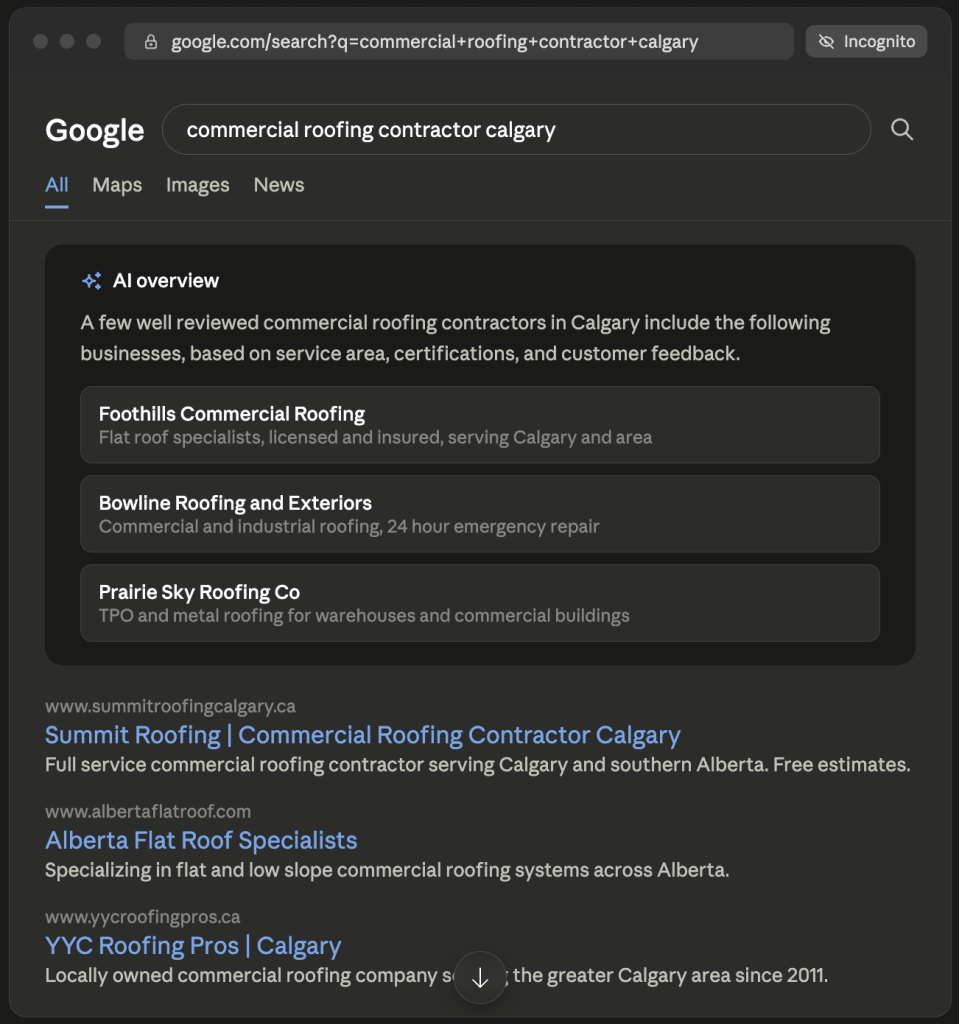Click the Google search query field
The image size is (959, 1024).
[x=516, y=129]
